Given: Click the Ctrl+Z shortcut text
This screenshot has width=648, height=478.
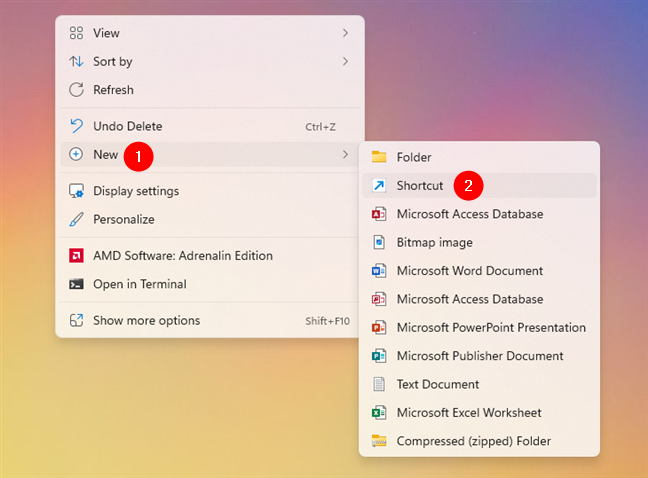Looking at the screenshot, I should click(320, 127).
